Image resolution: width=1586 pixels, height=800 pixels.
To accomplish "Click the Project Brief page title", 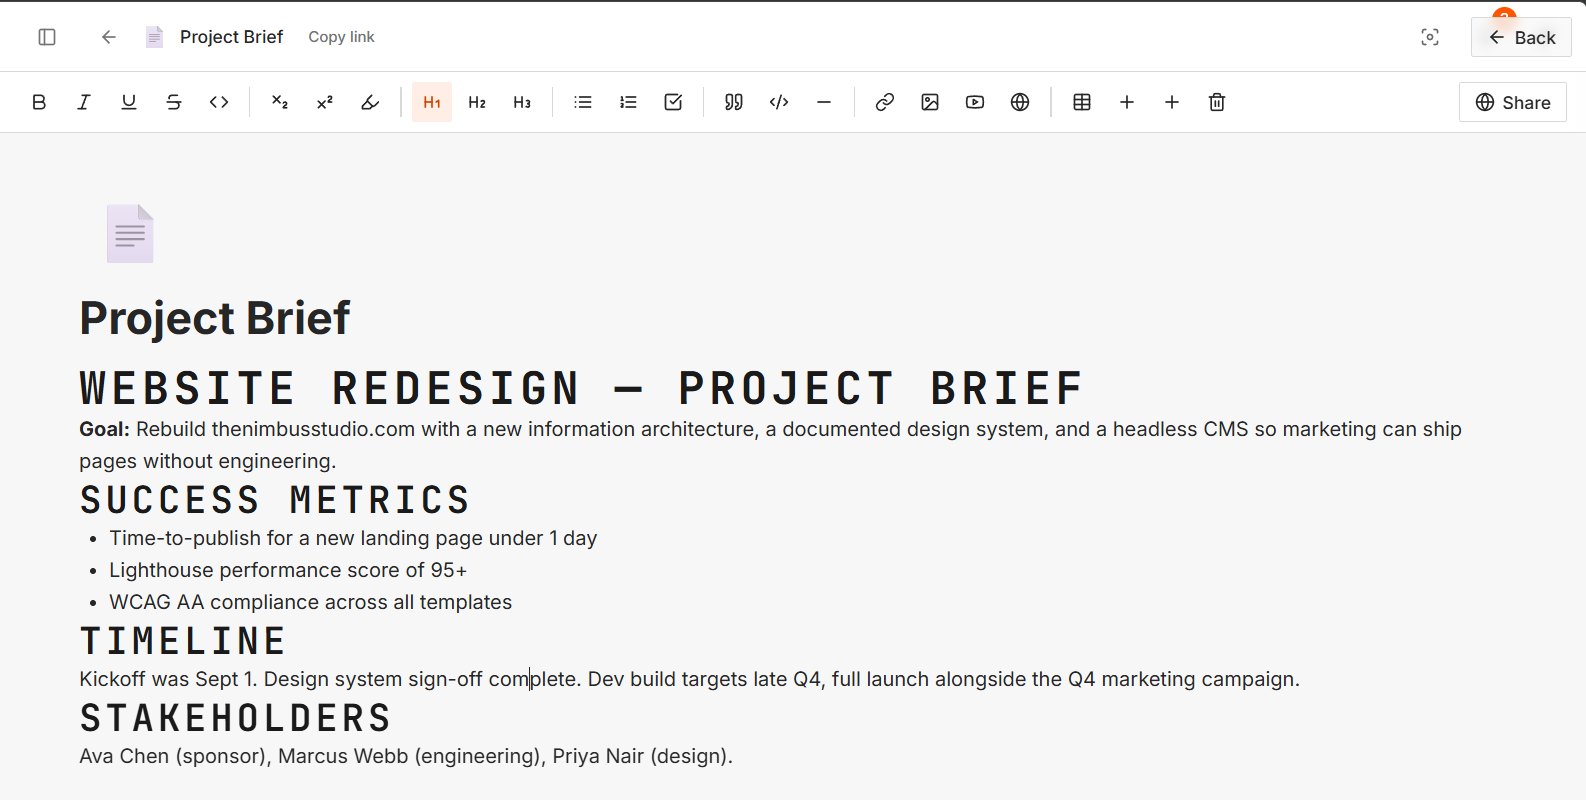I will pyautogui.click(x=215, y=318).
